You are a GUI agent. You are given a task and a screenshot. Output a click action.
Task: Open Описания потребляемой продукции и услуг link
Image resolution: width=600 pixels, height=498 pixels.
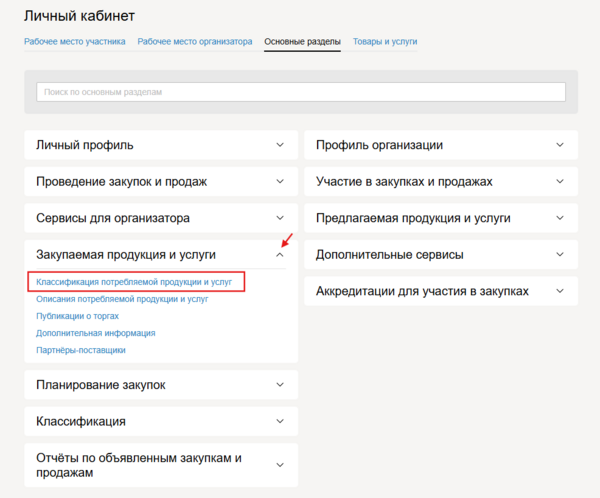click(122, 299)
